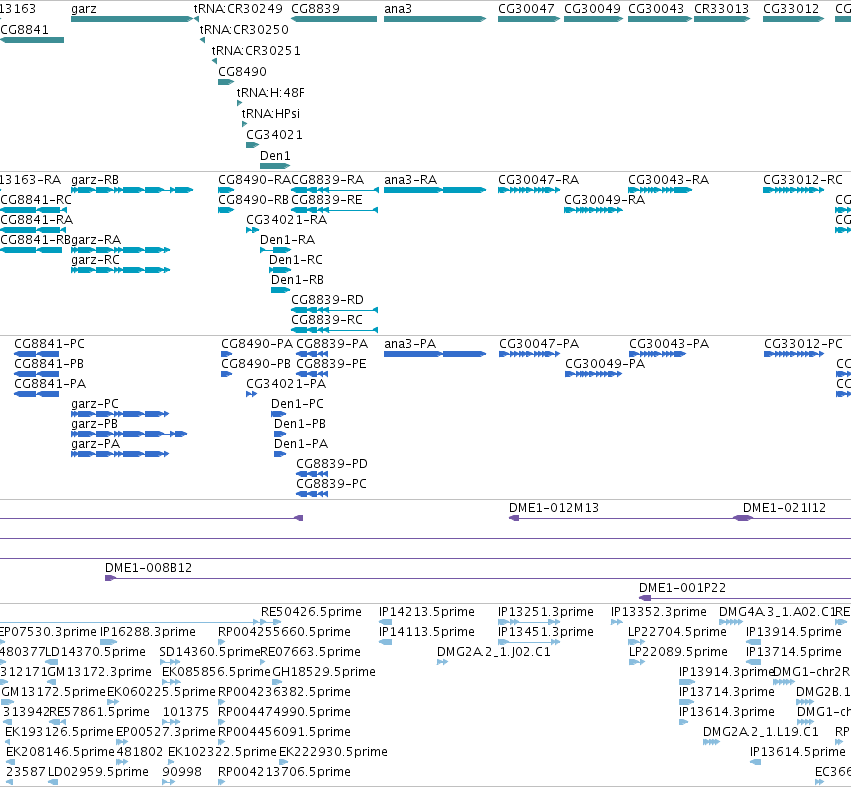Click the CG8841-RC transcript label
Image resolution: width=851 pixels, height=787 pixels.
coord(36,200)
